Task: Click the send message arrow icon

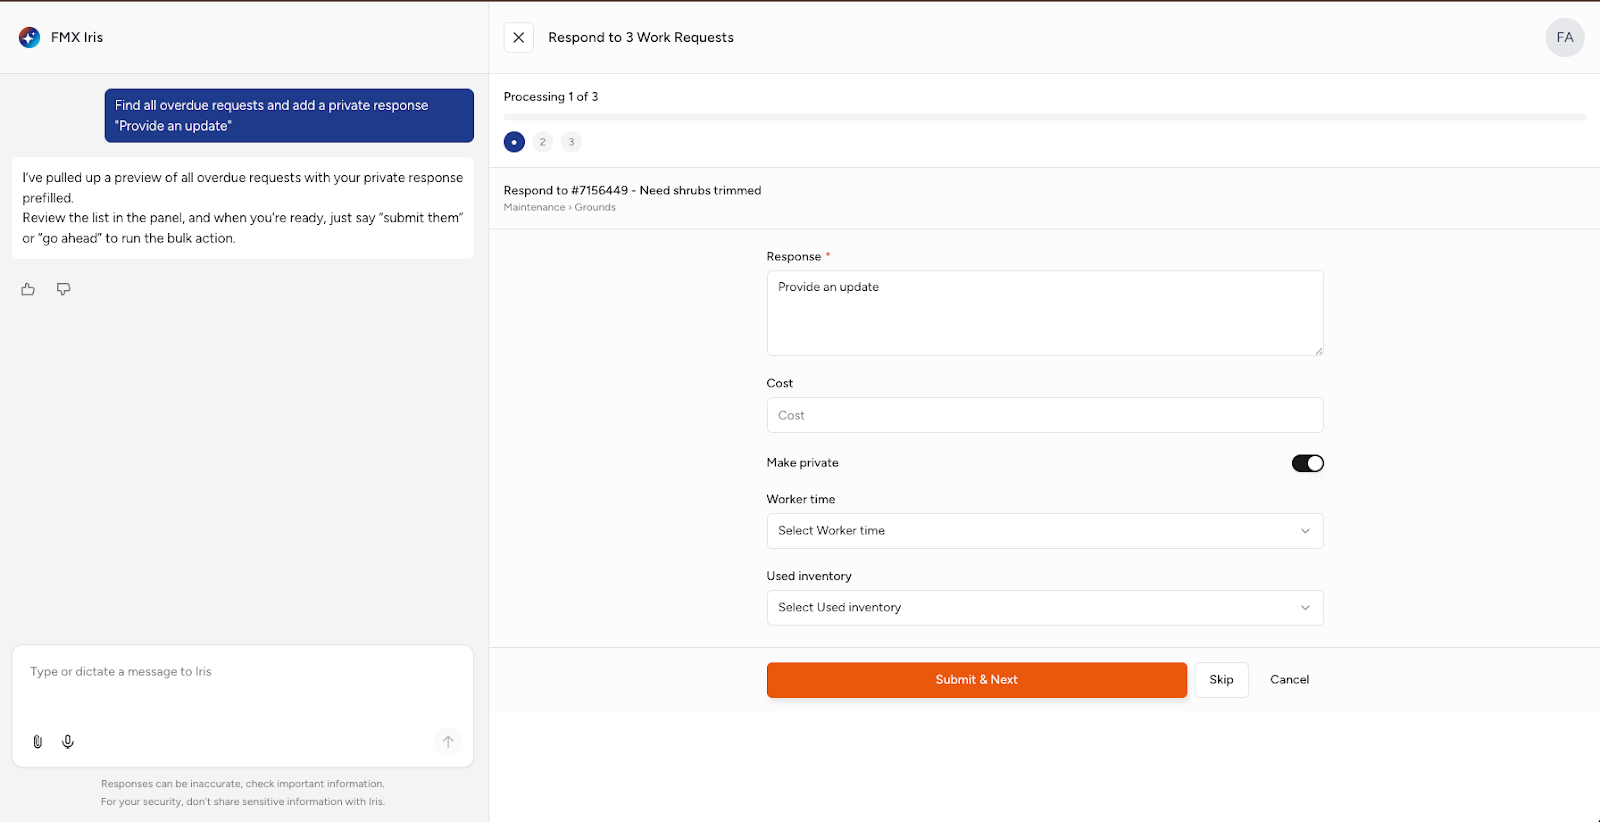Action: [x=448, y=742]
